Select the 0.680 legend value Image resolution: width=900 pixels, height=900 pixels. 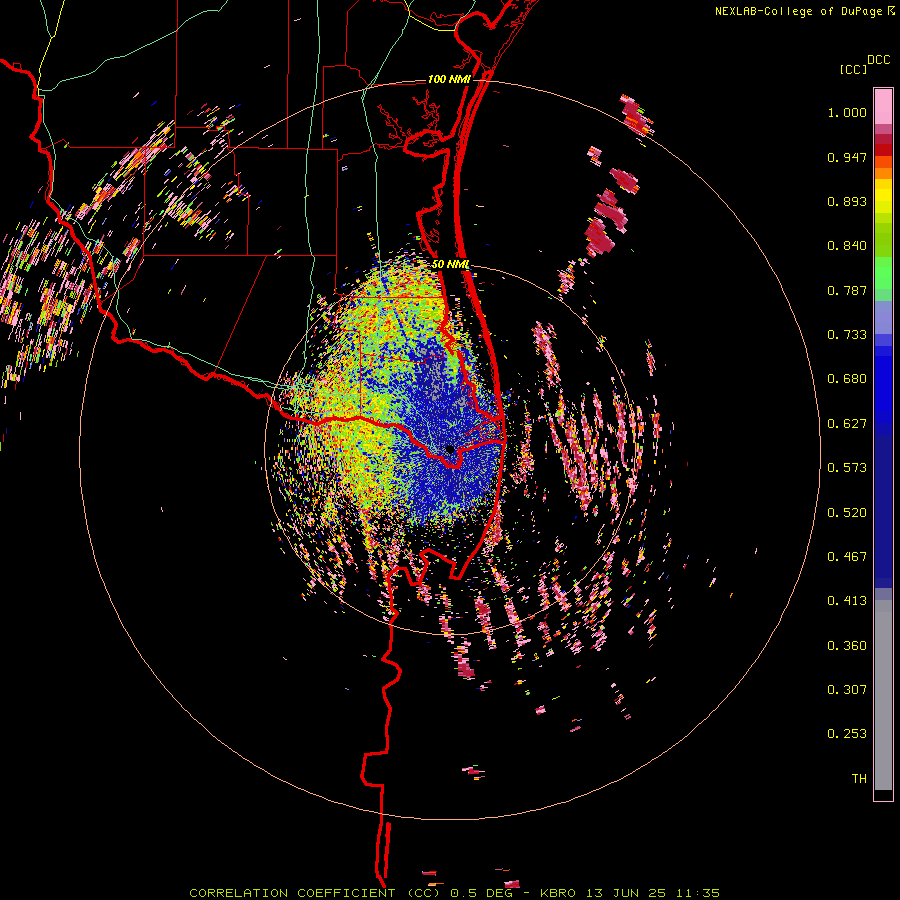847,379
